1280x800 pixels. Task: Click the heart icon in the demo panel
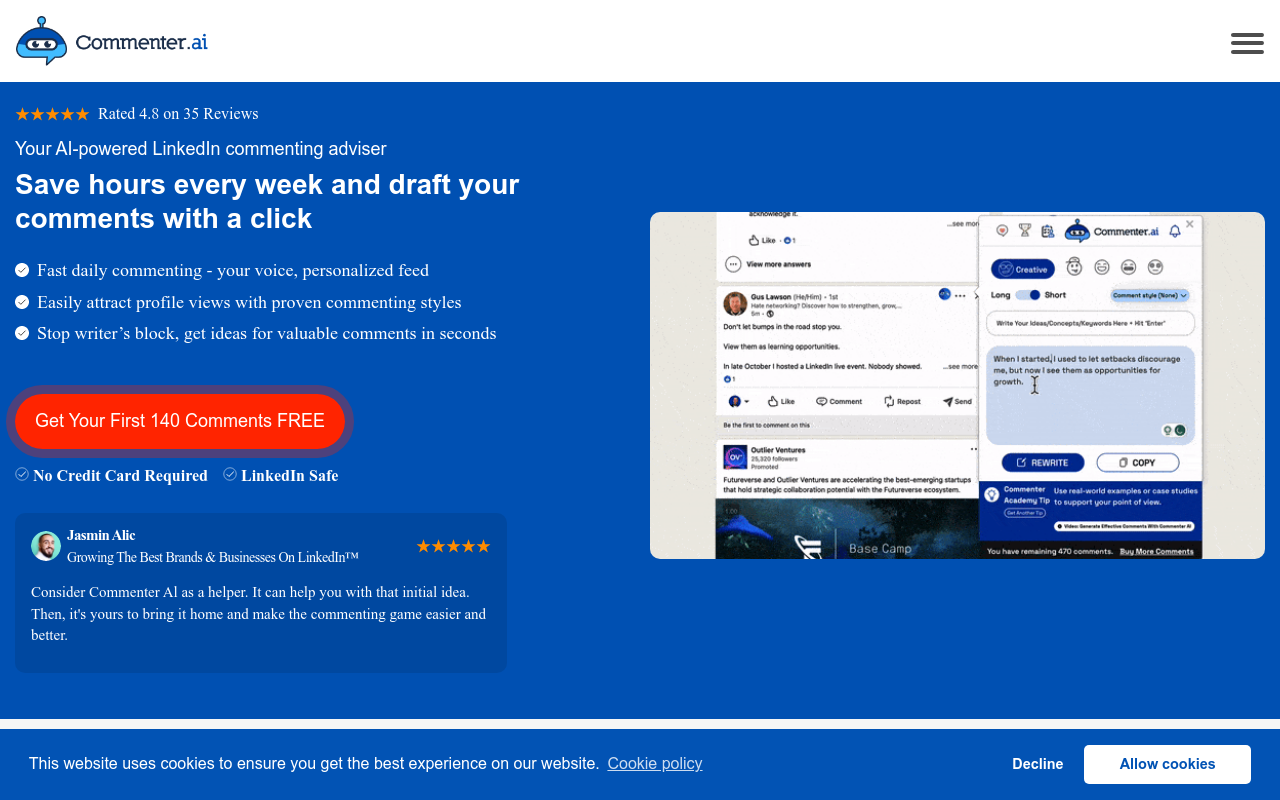[x=1002, y=230]
